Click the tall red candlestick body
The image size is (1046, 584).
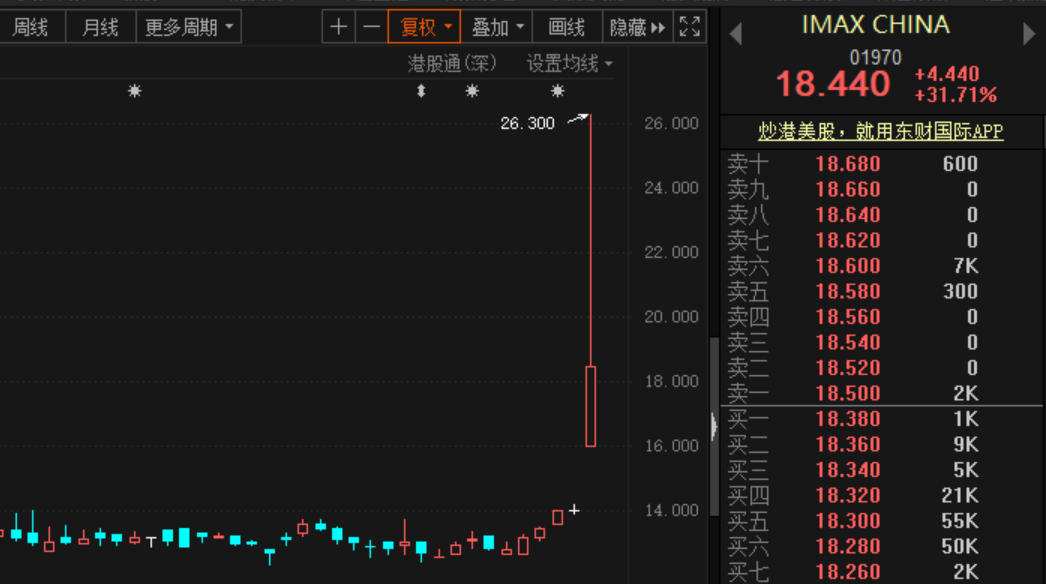pyautogui.click(x=590, y=406)
